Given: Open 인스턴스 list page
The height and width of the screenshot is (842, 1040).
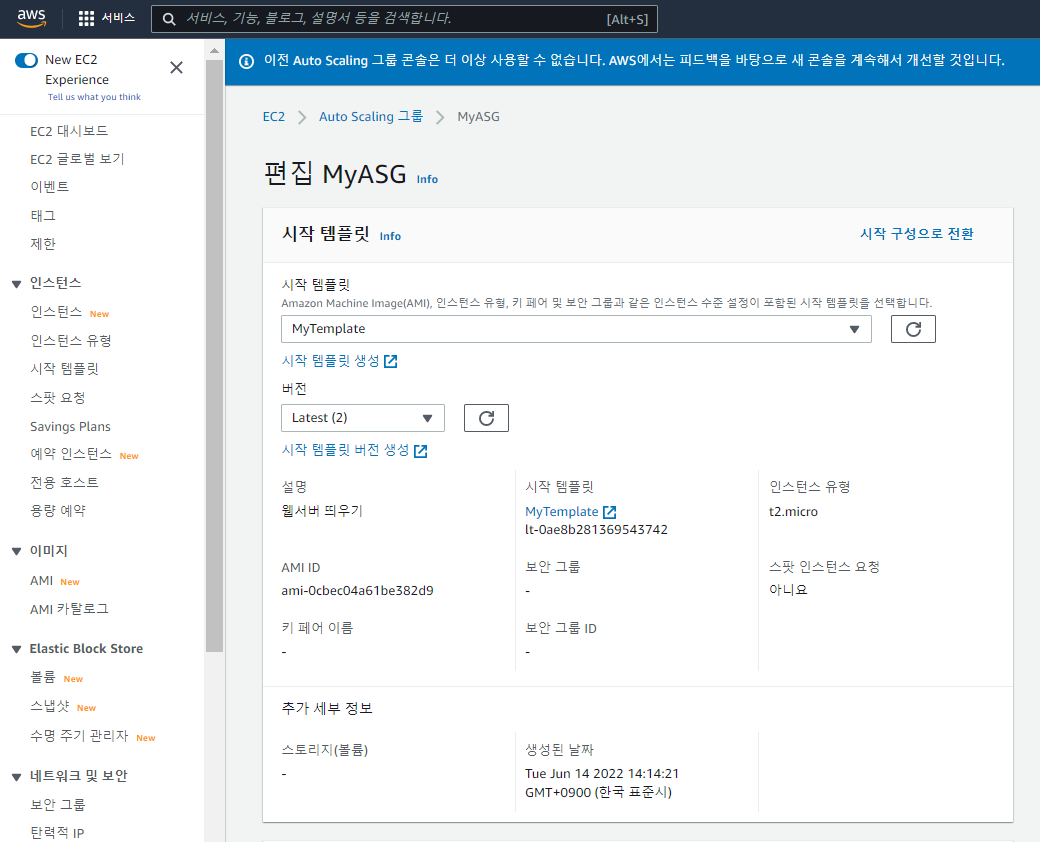Looking at the screenshot, I should coord(56,312).
